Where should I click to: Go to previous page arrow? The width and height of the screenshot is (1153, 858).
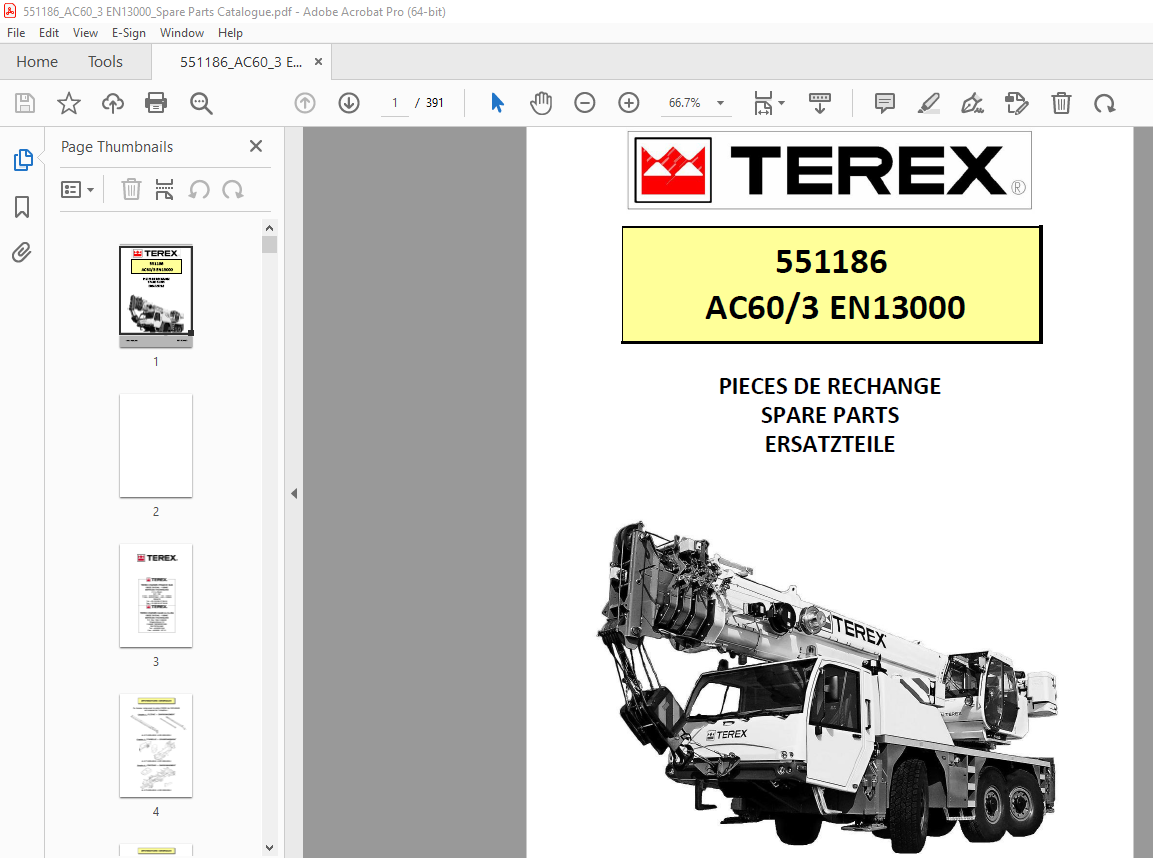coord(305,103)
